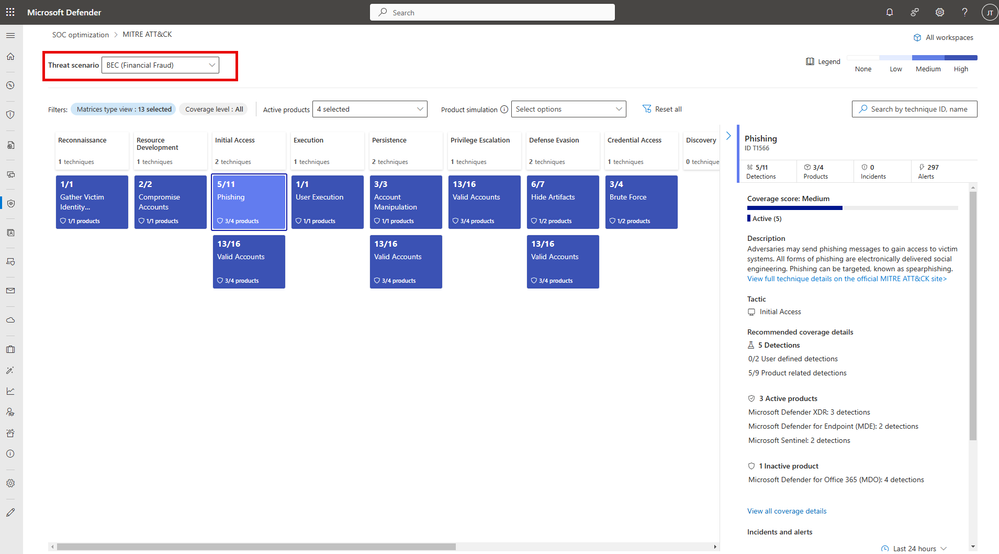Click the top Search box
The image size is (999, 554).
point(492,12)
